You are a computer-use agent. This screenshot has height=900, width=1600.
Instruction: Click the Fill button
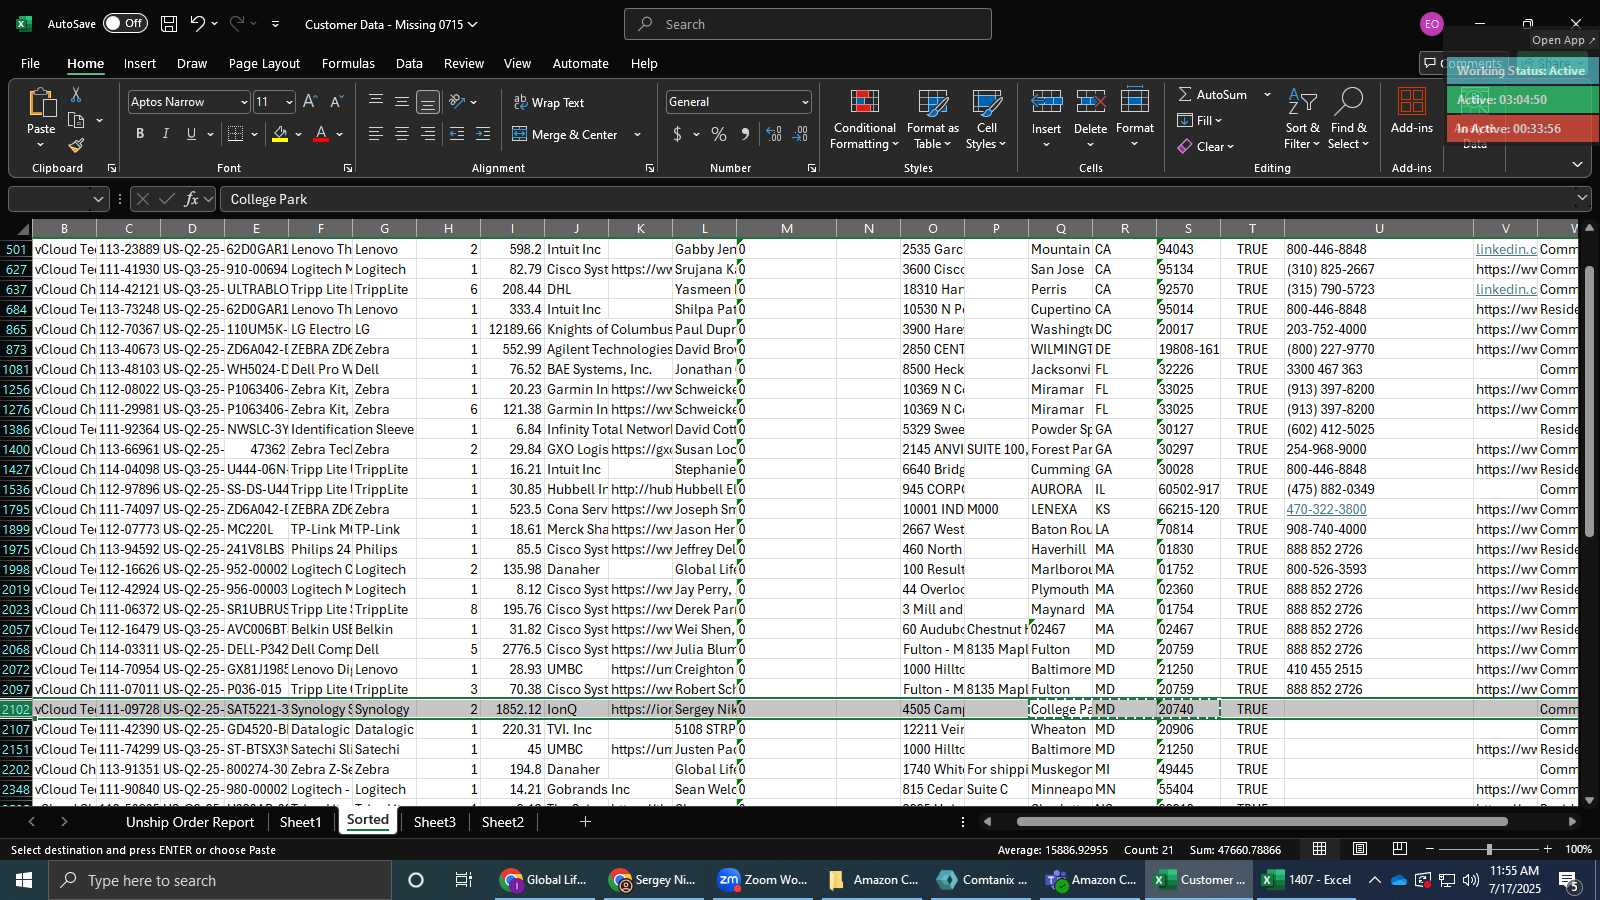tap(1200, 120)
